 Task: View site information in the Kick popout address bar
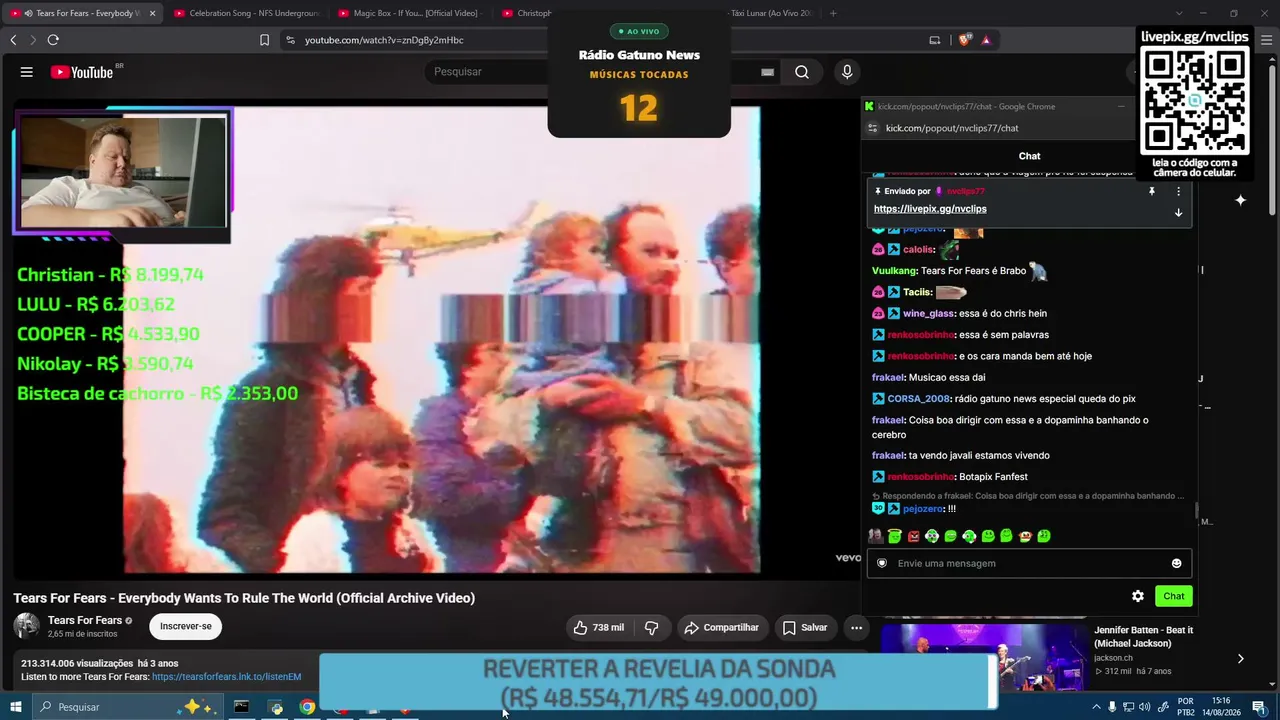[x=872, y=128]
